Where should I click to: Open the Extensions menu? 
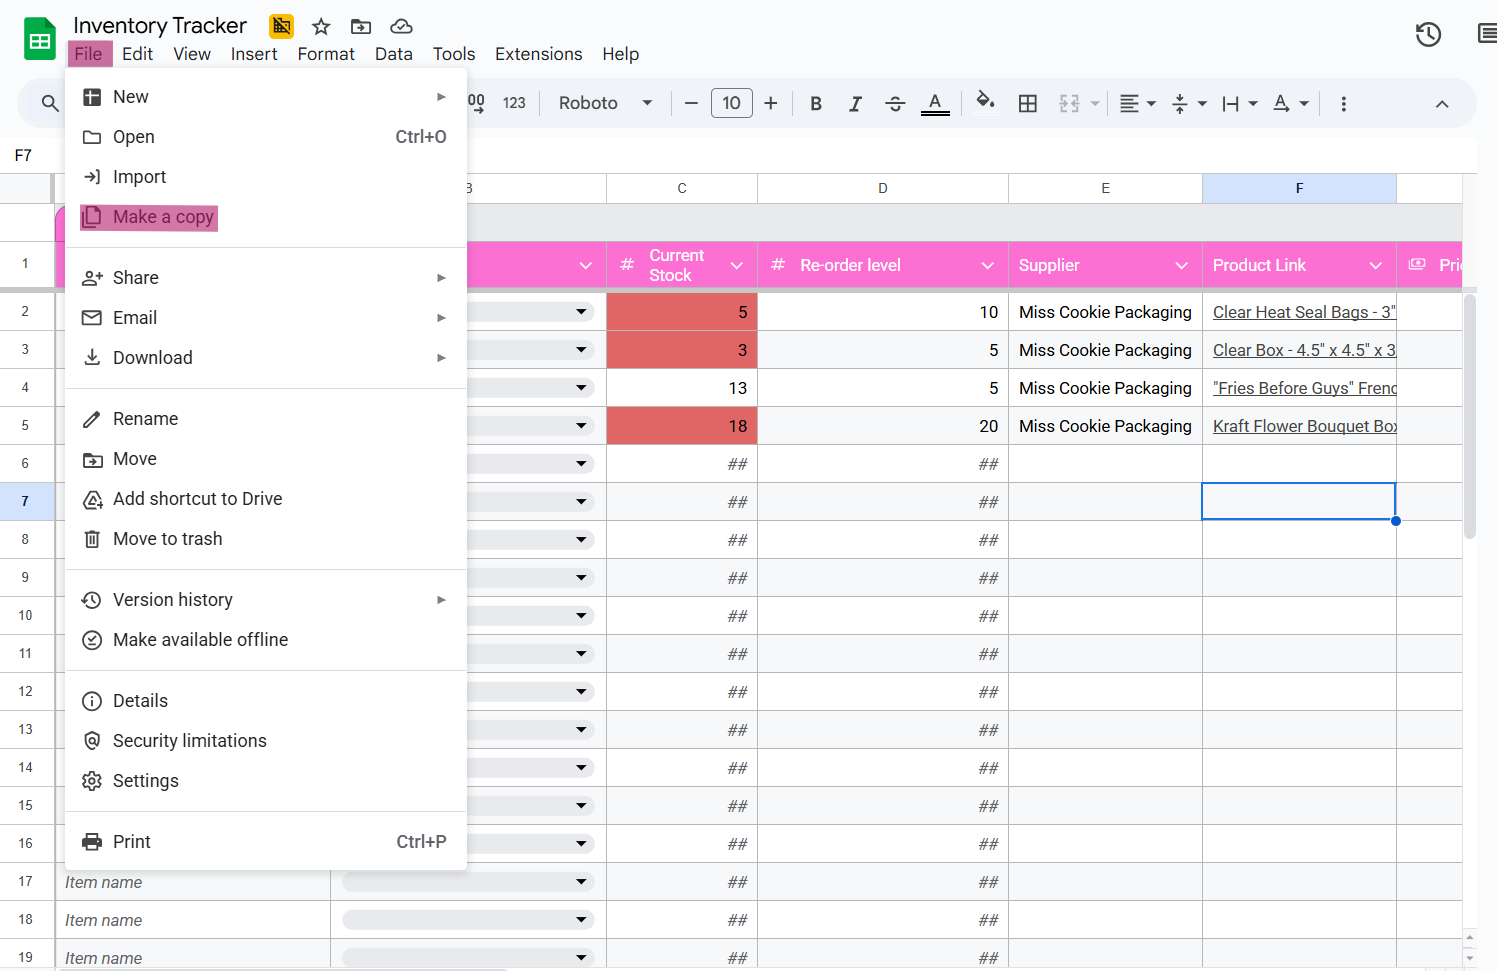pos(538,54)
